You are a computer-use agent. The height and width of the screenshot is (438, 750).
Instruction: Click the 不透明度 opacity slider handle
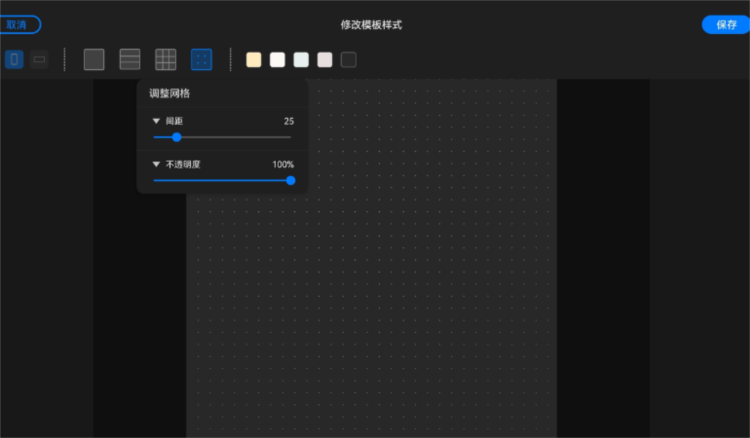(x=291, y=181)
